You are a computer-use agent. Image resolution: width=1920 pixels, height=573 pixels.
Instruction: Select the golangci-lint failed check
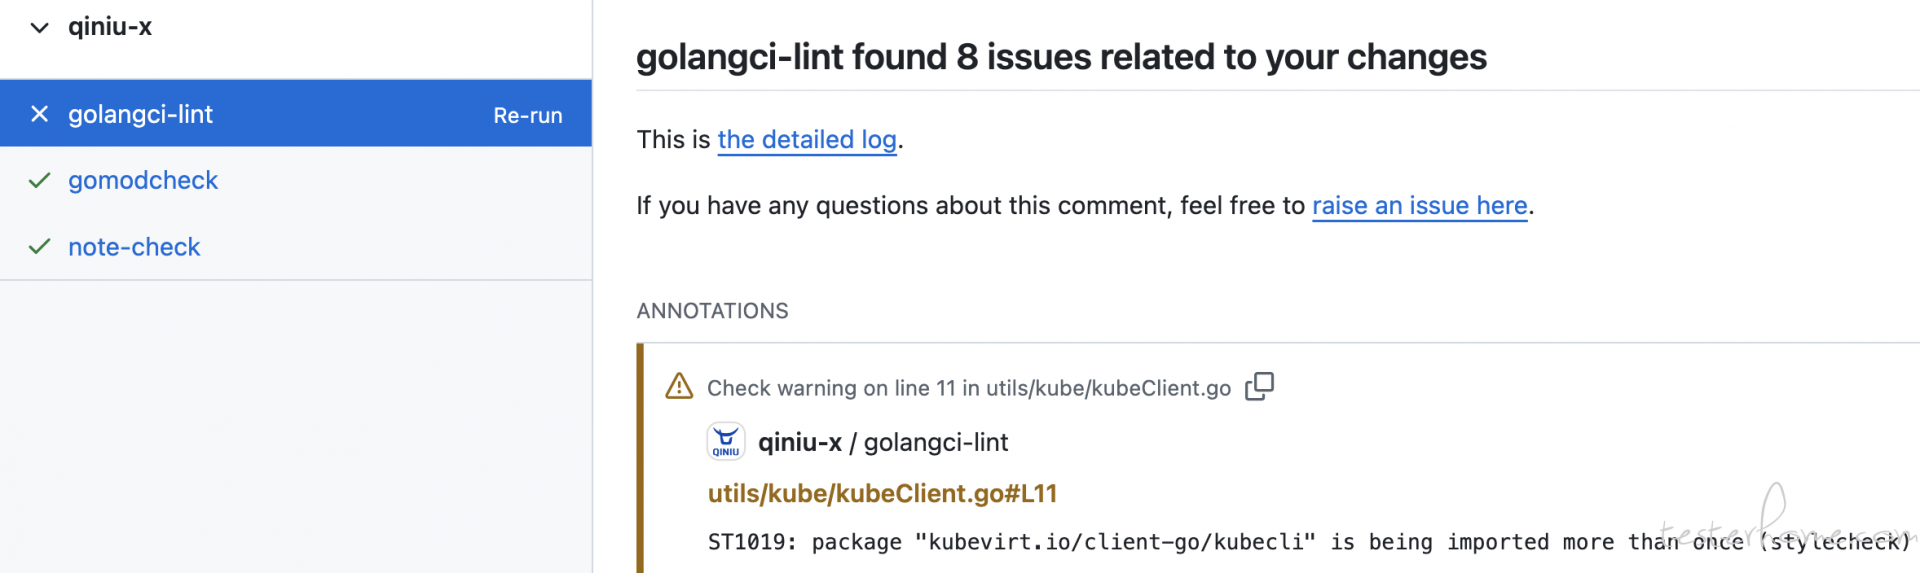point(296,114)
